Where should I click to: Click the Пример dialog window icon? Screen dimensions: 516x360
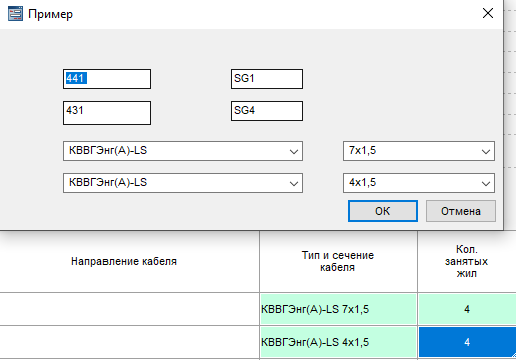click(15, 14)
